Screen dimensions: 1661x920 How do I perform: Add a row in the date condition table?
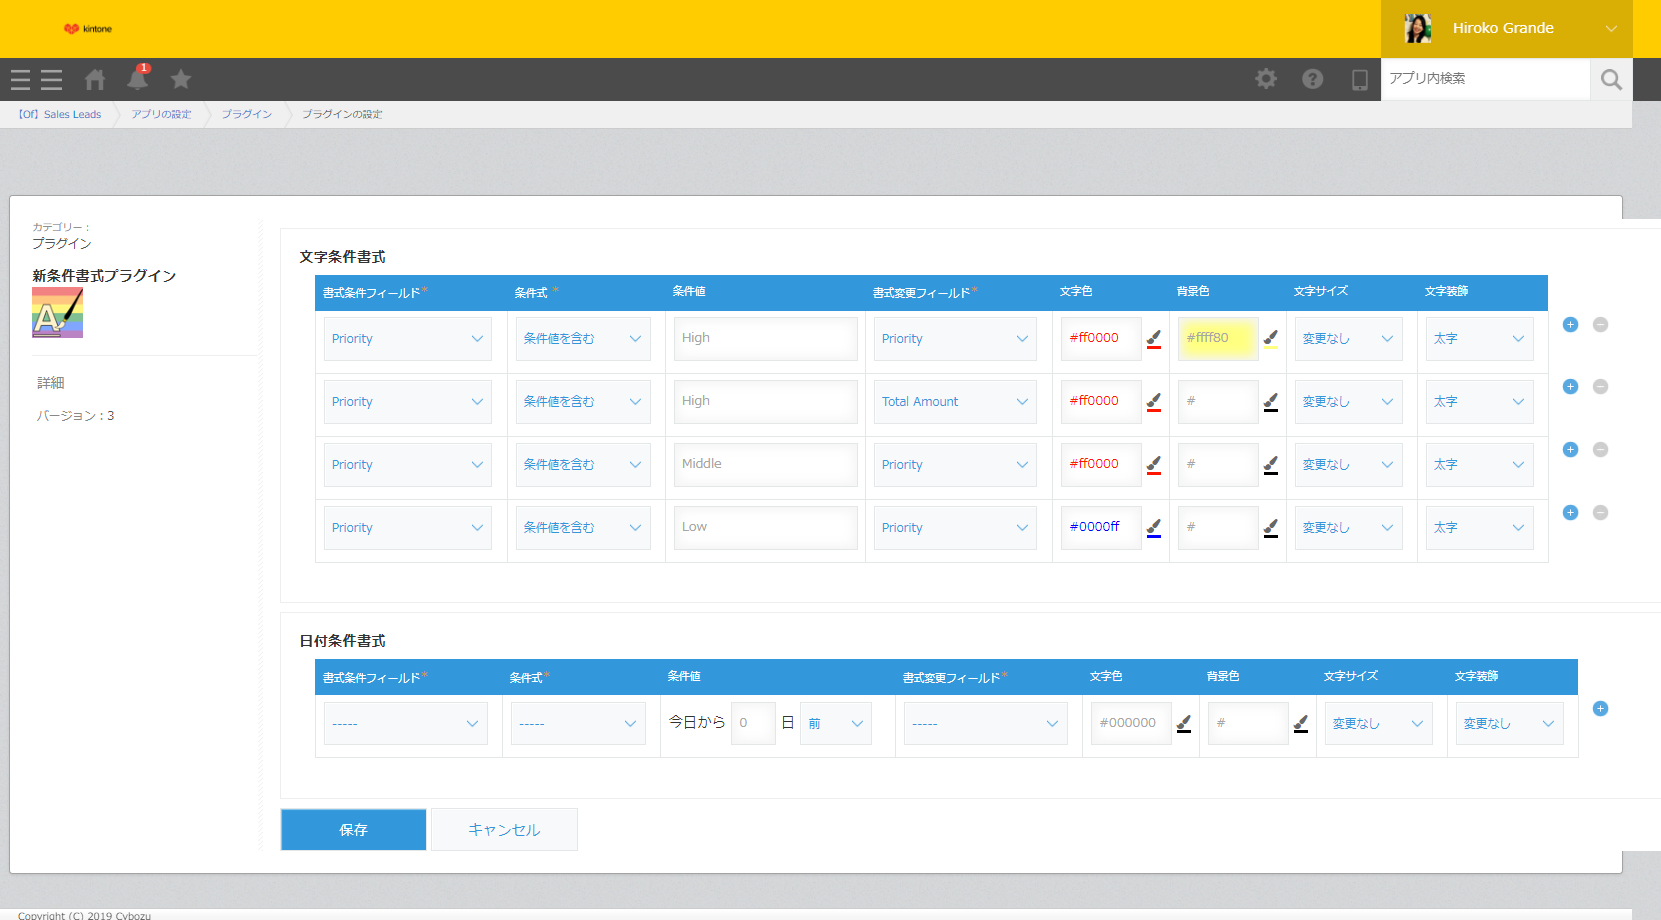pos(1600,709)
